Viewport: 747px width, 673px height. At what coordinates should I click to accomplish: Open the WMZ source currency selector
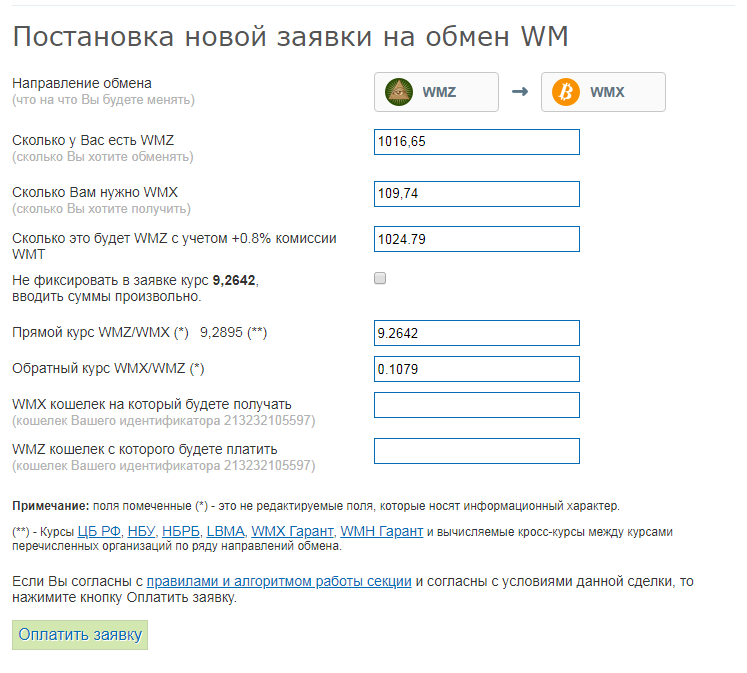point(436,92)
